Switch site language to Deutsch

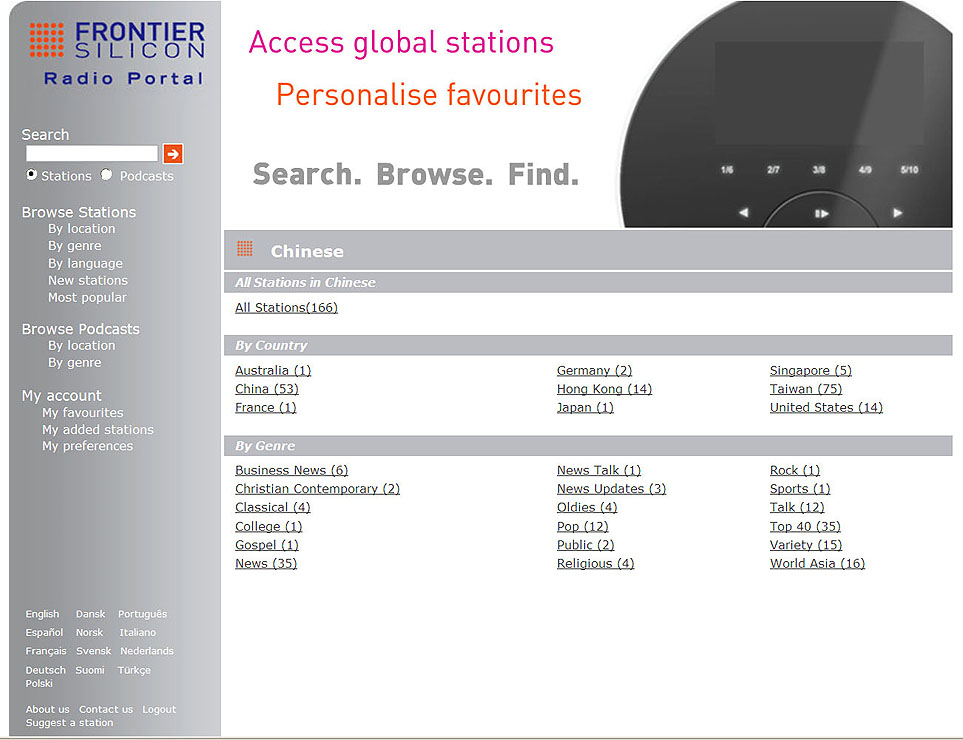coord(45,670)
